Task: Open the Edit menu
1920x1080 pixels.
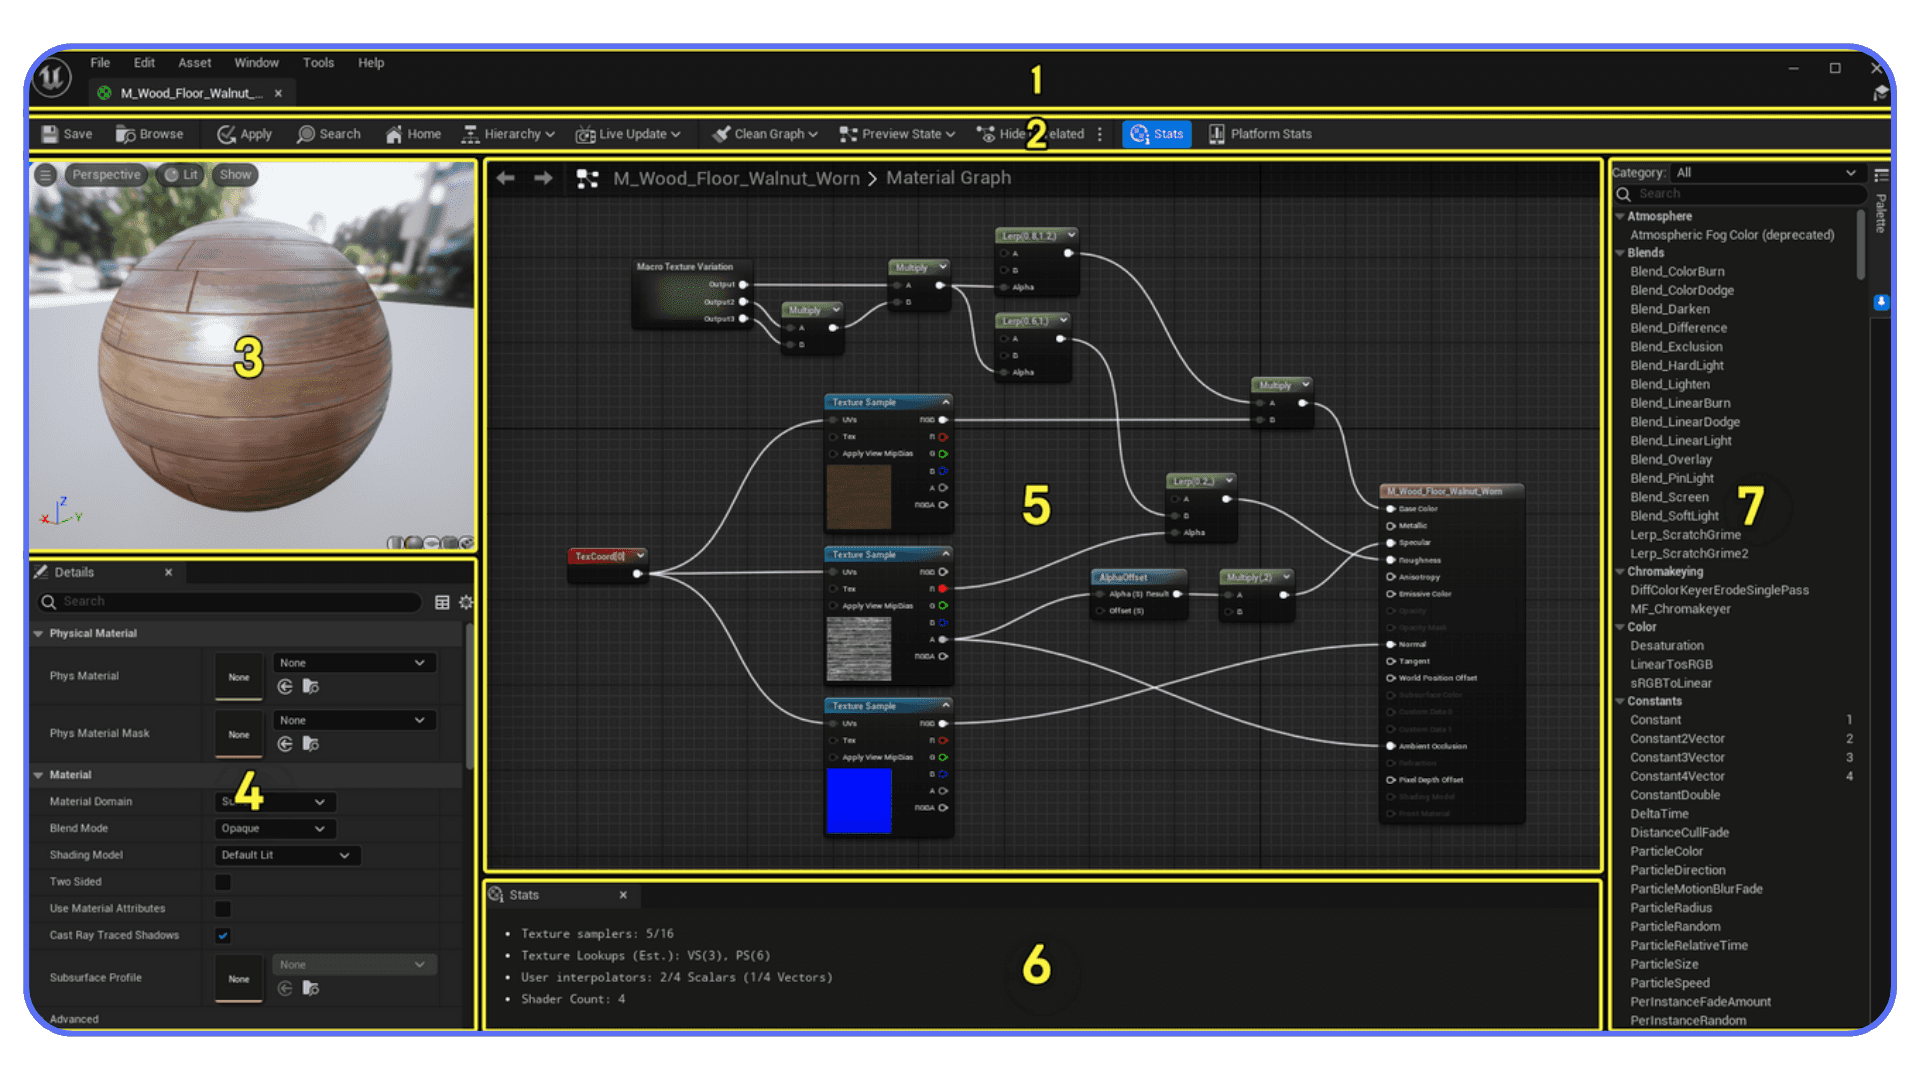Action: pyautogui.click(x=144, y=62)
